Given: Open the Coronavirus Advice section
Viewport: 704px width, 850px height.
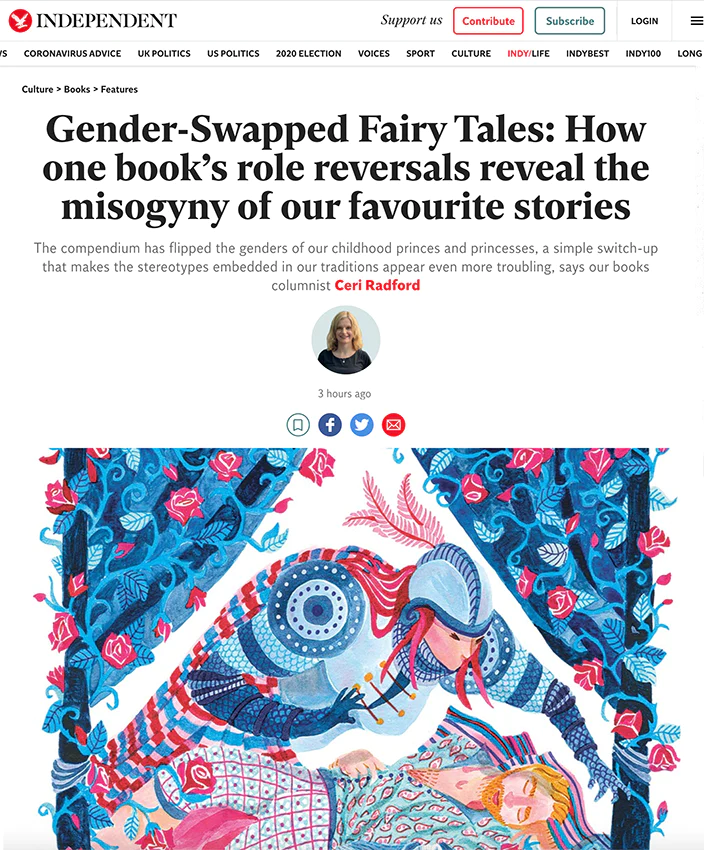Looking at the screenshot, I should 73,54.
